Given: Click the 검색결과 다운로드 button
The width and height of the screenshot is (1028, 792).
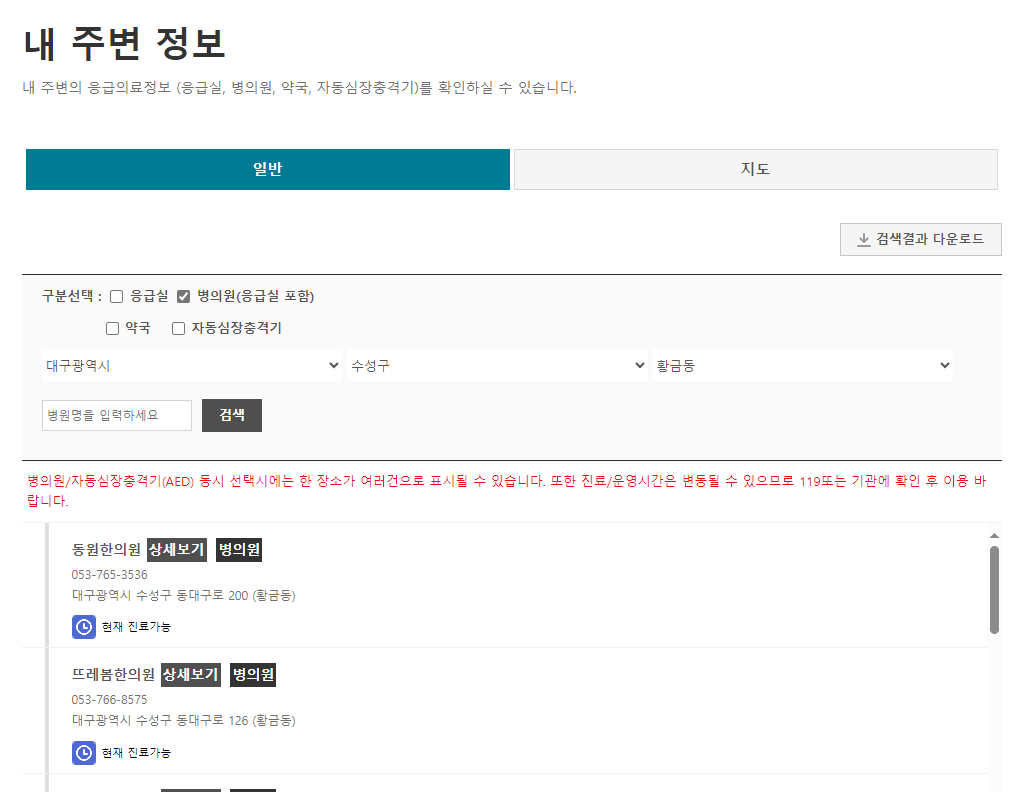Looking at the screenshot, I should (x=920, y=239).
